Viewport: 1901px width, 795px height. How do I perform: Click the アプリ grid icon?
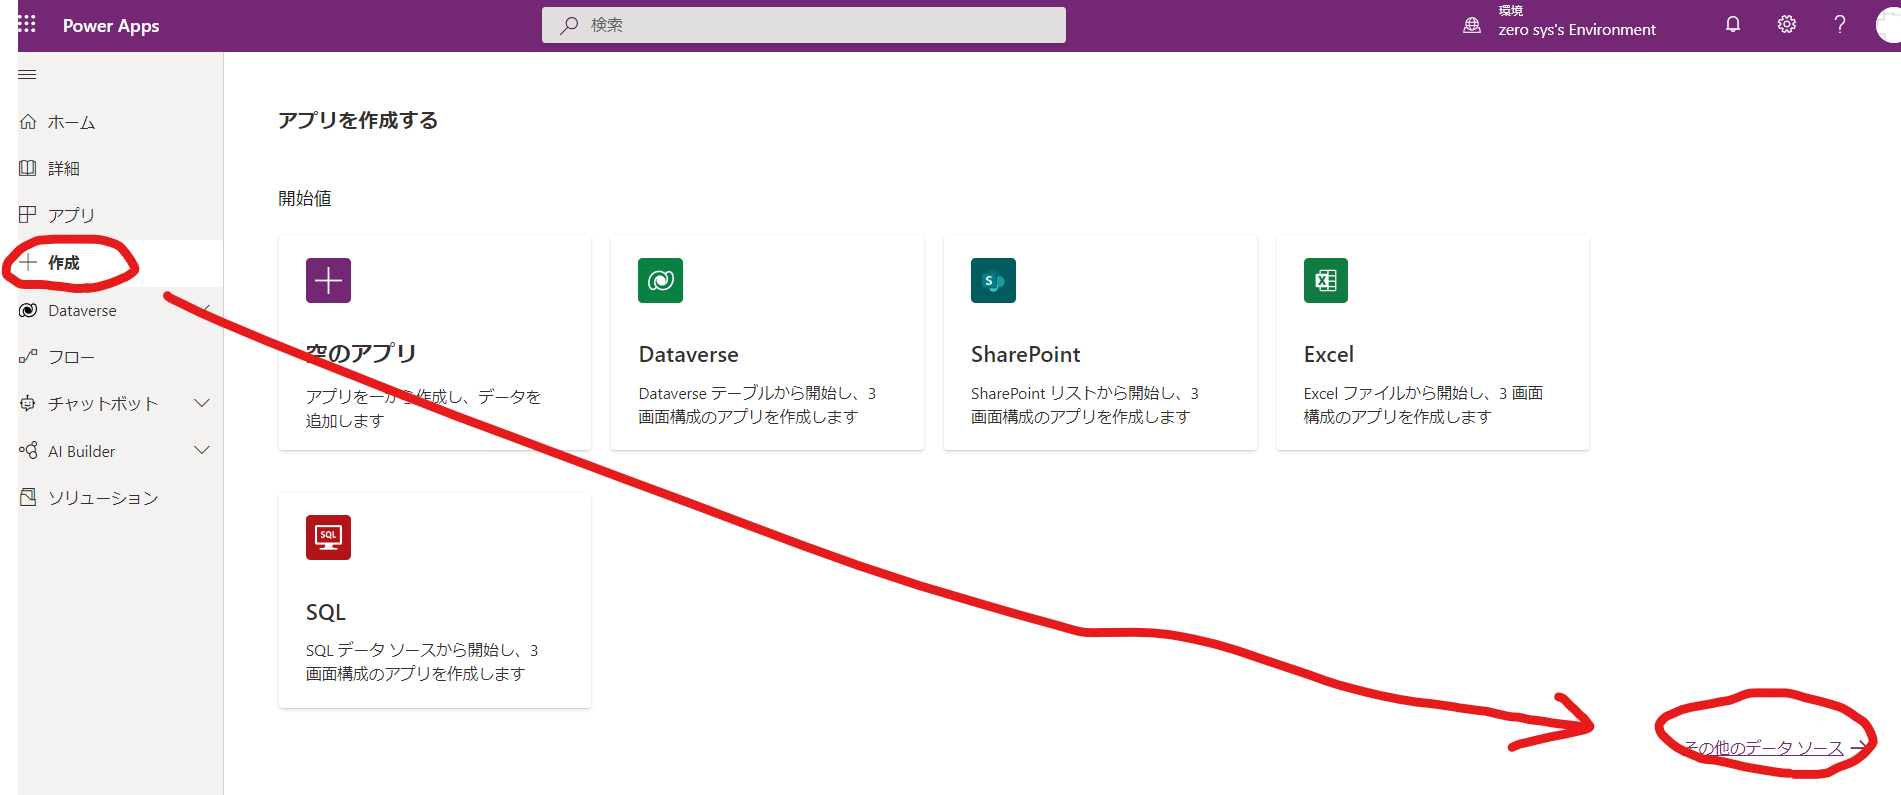[28, 214]
